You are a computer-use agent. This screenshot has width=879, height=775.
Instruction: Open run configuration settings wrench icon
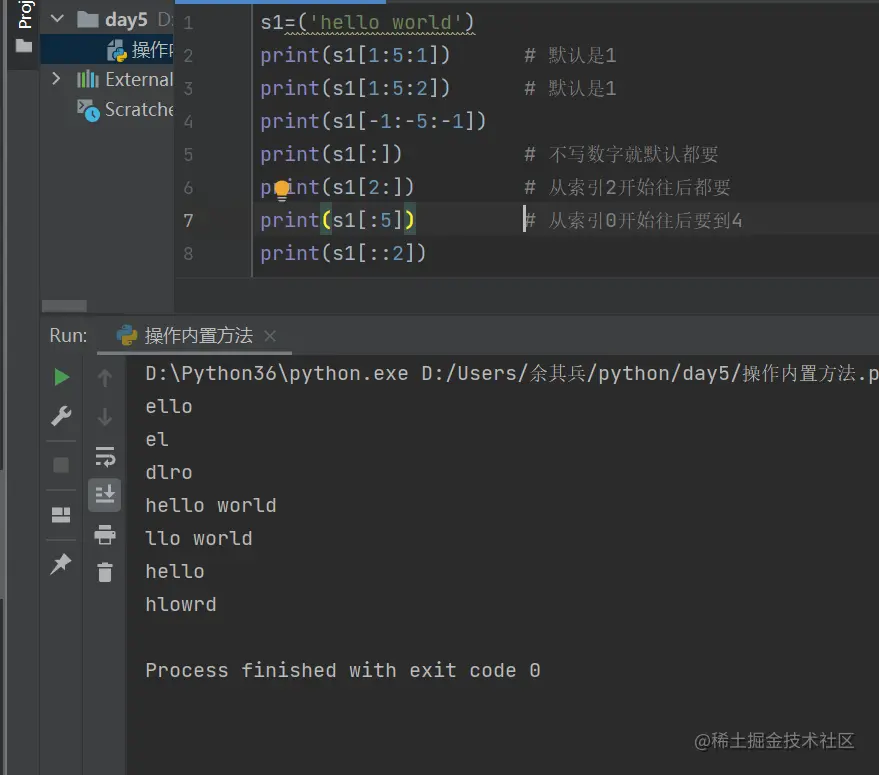[x=61, y=416]
